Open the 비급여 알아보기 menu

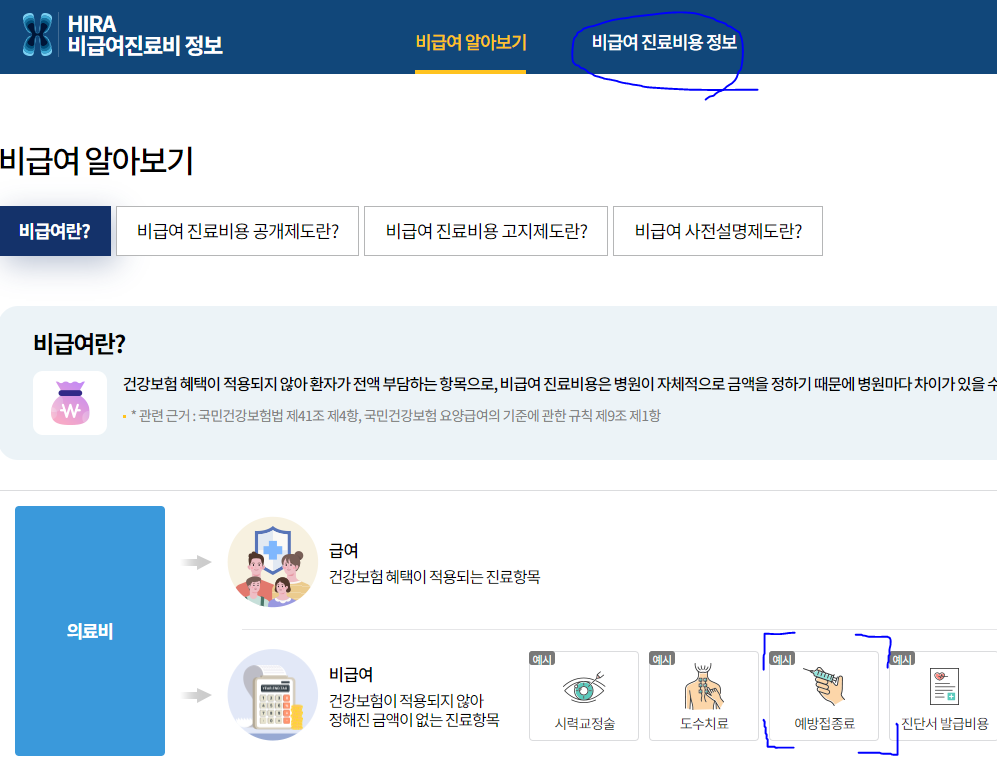pos(471,43)
